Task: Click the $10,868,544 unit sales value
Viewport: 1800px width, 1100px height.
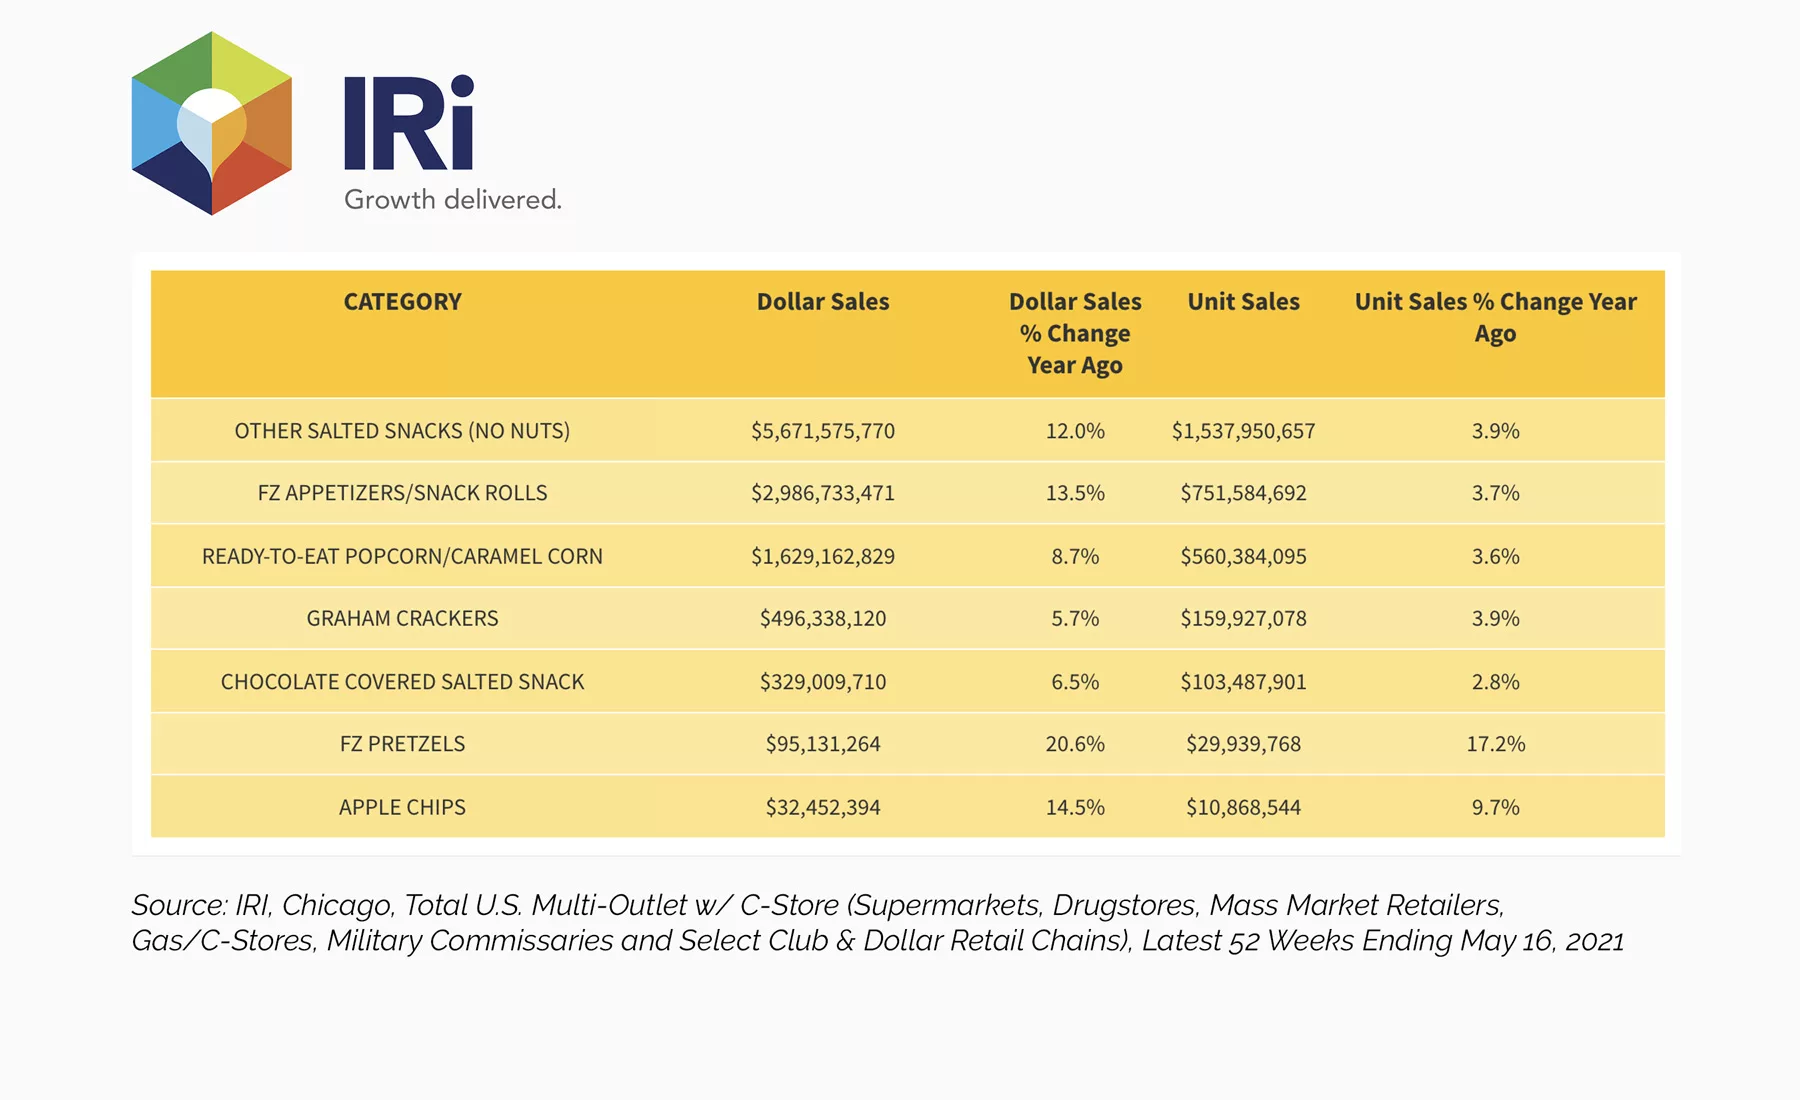Action: (1244, 807)
